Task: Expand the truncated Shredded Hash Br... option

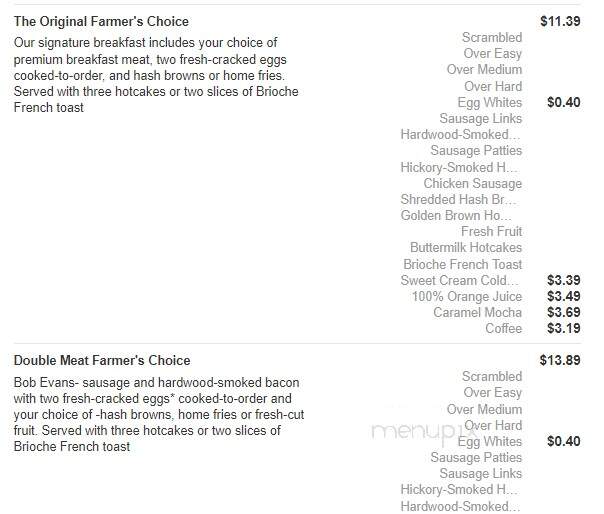Action: coord(458,200)
